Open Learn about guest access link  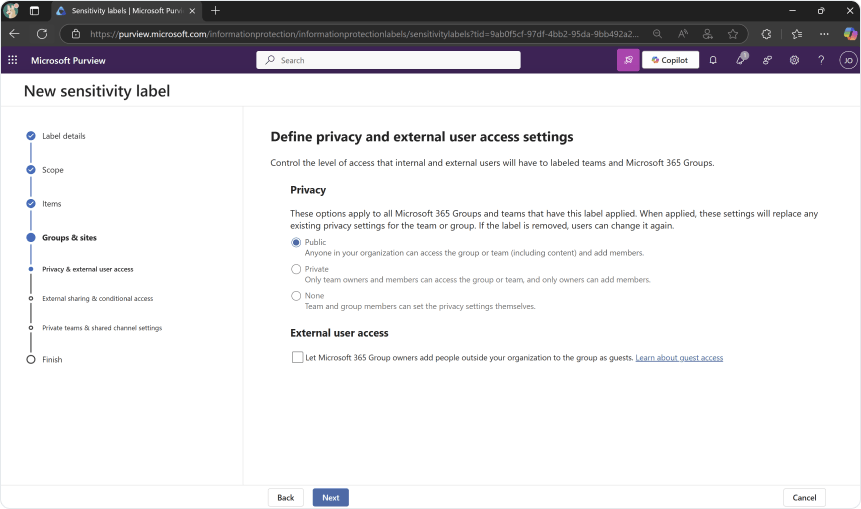click(x=679, y=358)
